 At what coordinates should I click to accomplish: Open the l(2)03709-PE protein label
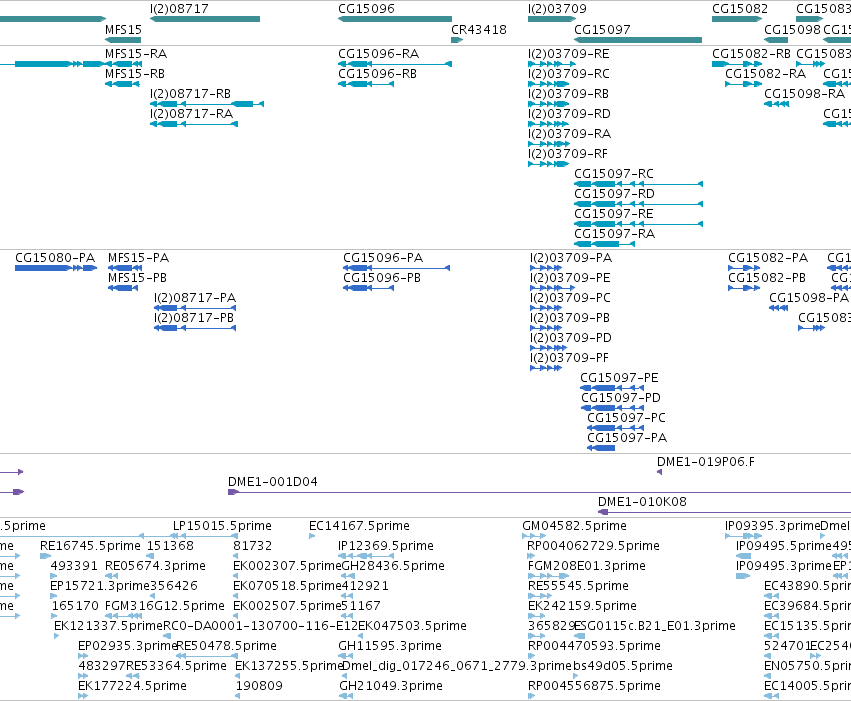tap(570, 278)
